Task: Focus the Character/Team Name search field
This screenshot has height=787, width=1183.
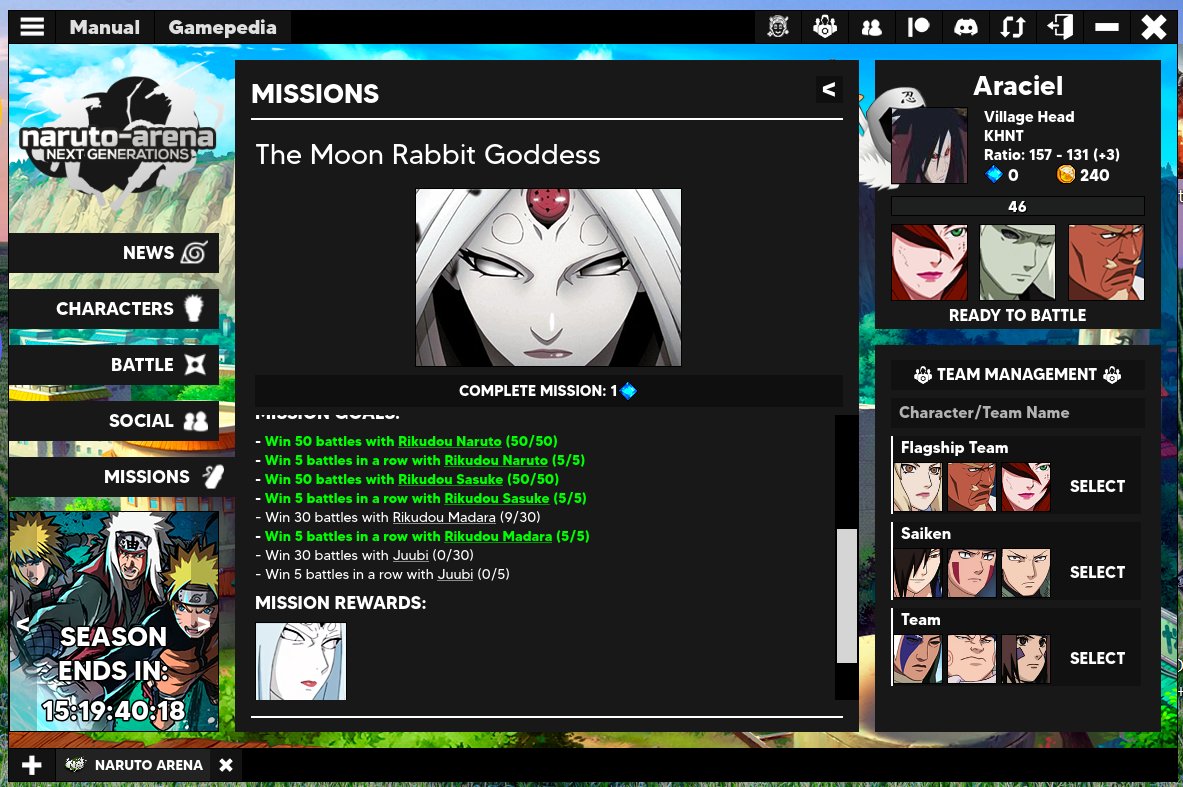Action: pyautogui.click(x=1017, y=413)
